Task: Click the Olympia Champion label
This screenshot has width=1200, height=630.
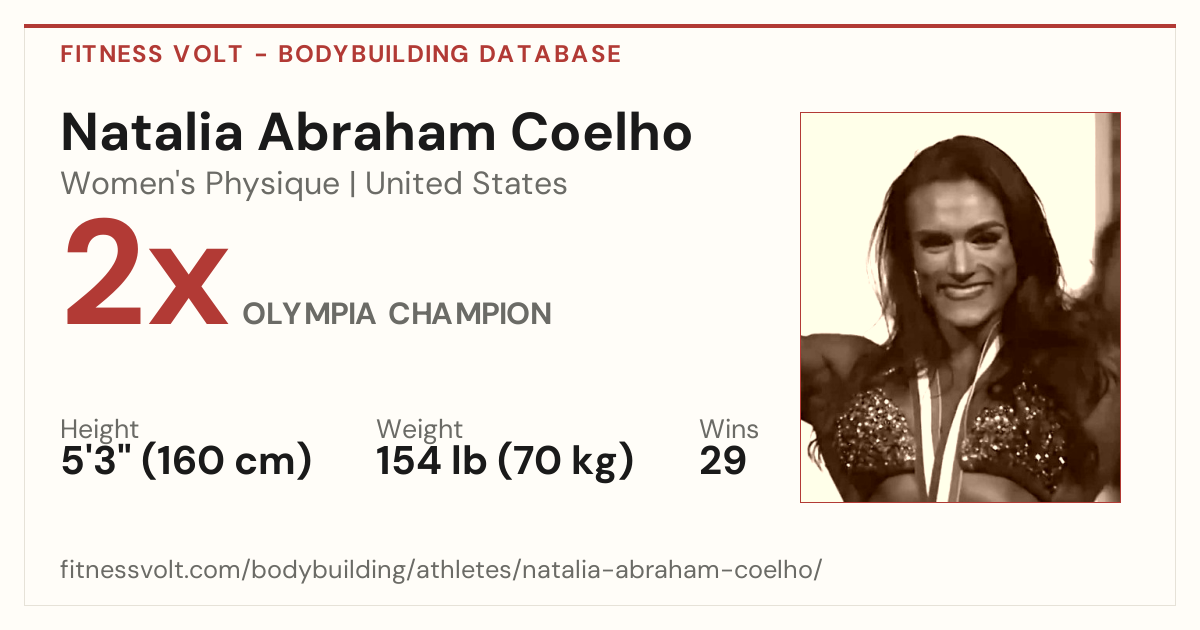Action: [397, 314]
